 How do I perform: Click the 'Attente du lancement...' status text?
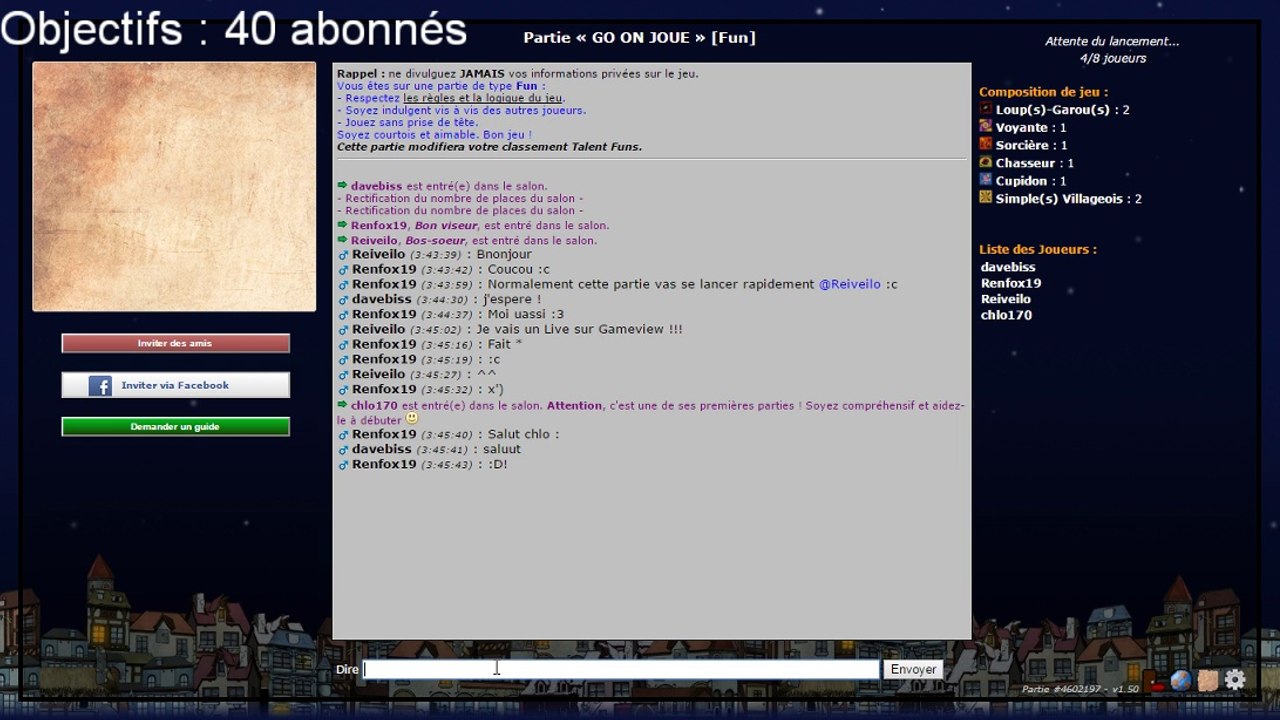point(1112,42)
